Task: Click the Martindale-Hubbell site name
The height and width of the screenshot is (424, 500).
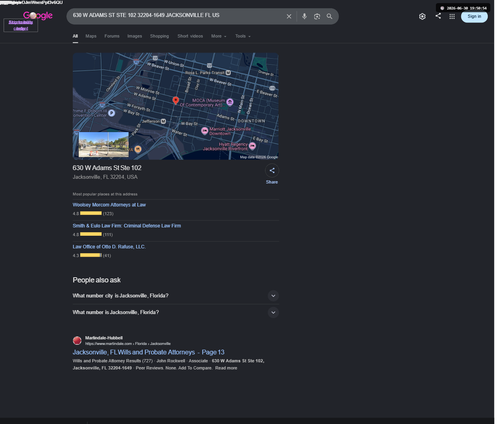Action: click(x=104, y=338)
